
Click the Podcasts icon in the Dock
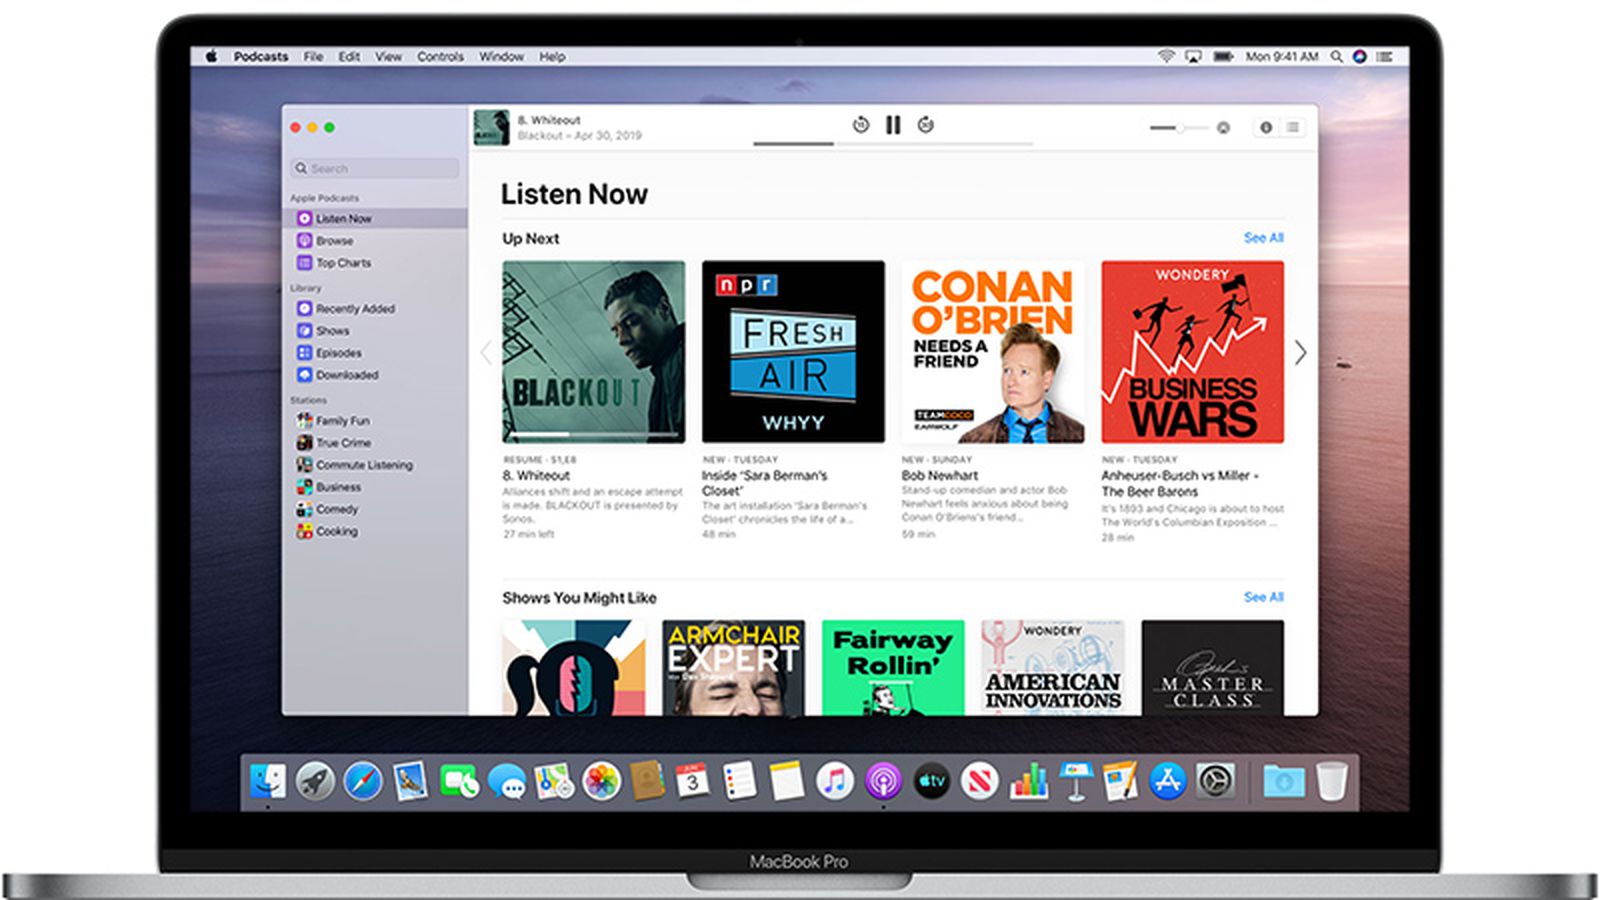(x=883, y=781)
